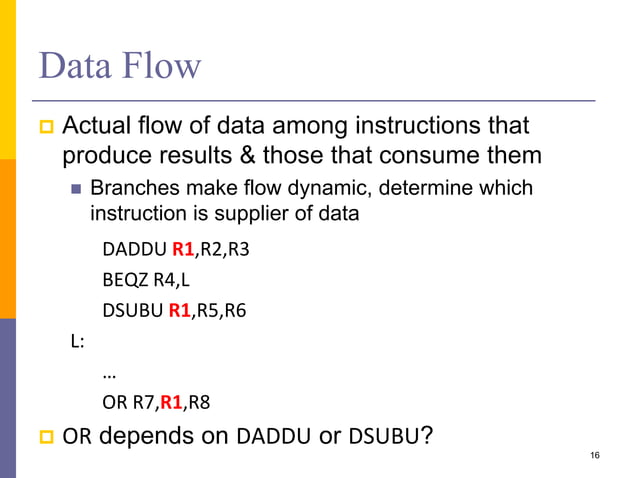Click the ellipsis line below label L

[109, 375]
